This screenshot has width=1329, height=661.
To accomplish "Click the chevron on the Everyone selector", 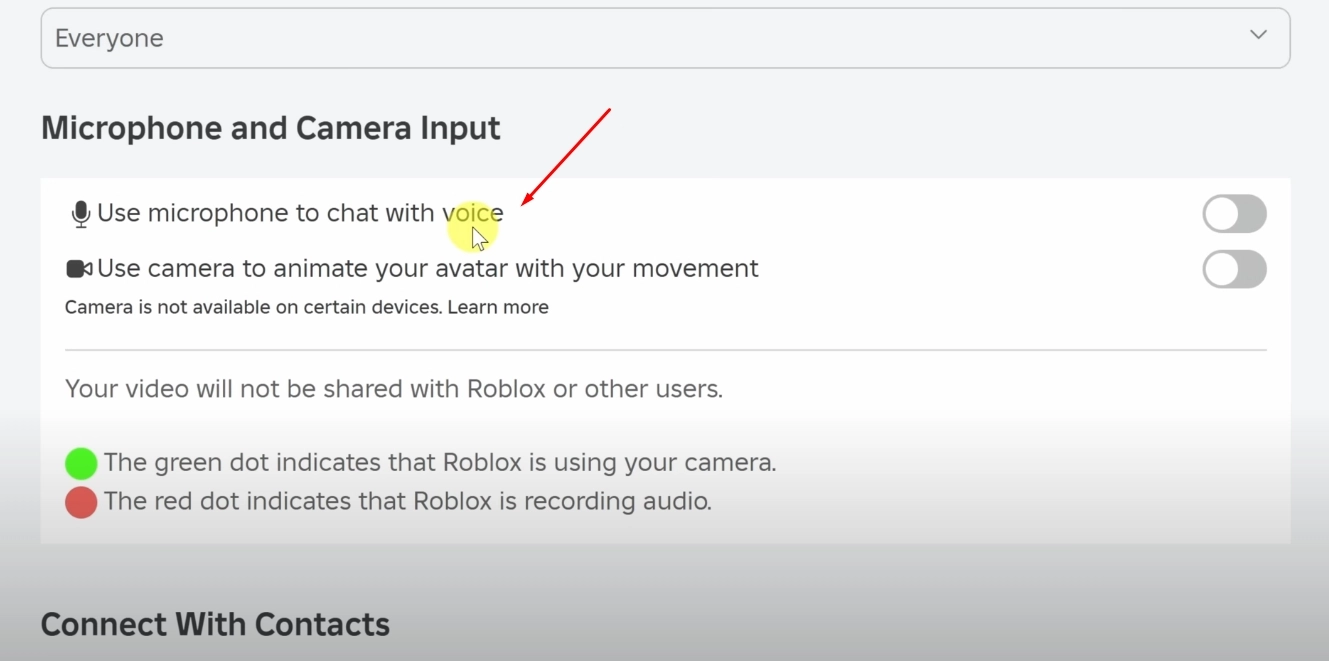I will point(1258,34).
